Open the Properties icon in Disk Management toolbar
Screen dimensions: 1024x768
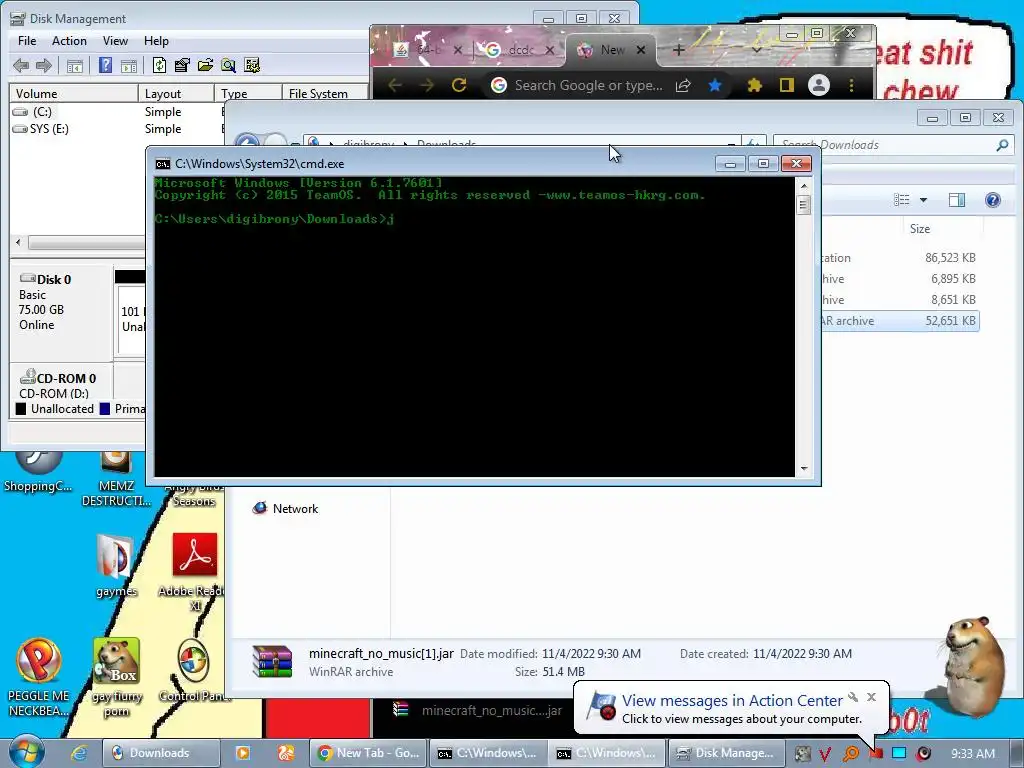tap(182, 65)
